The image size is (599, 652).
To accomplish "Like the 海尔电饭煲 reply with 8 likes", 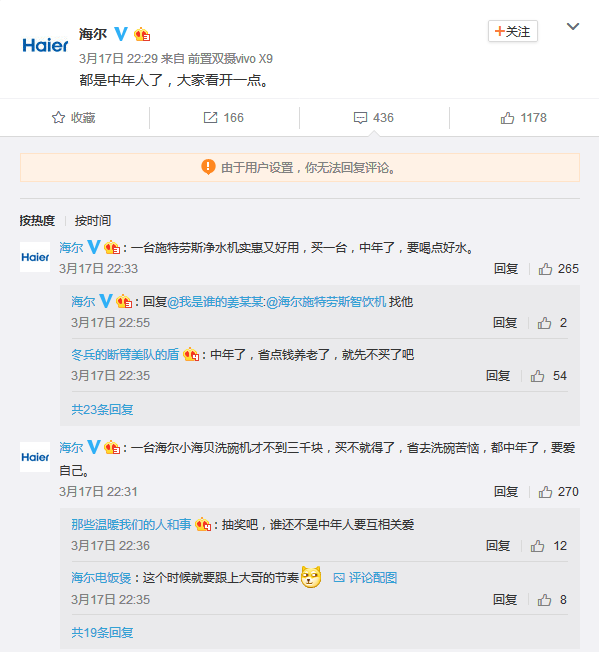I will pos(544,600).
